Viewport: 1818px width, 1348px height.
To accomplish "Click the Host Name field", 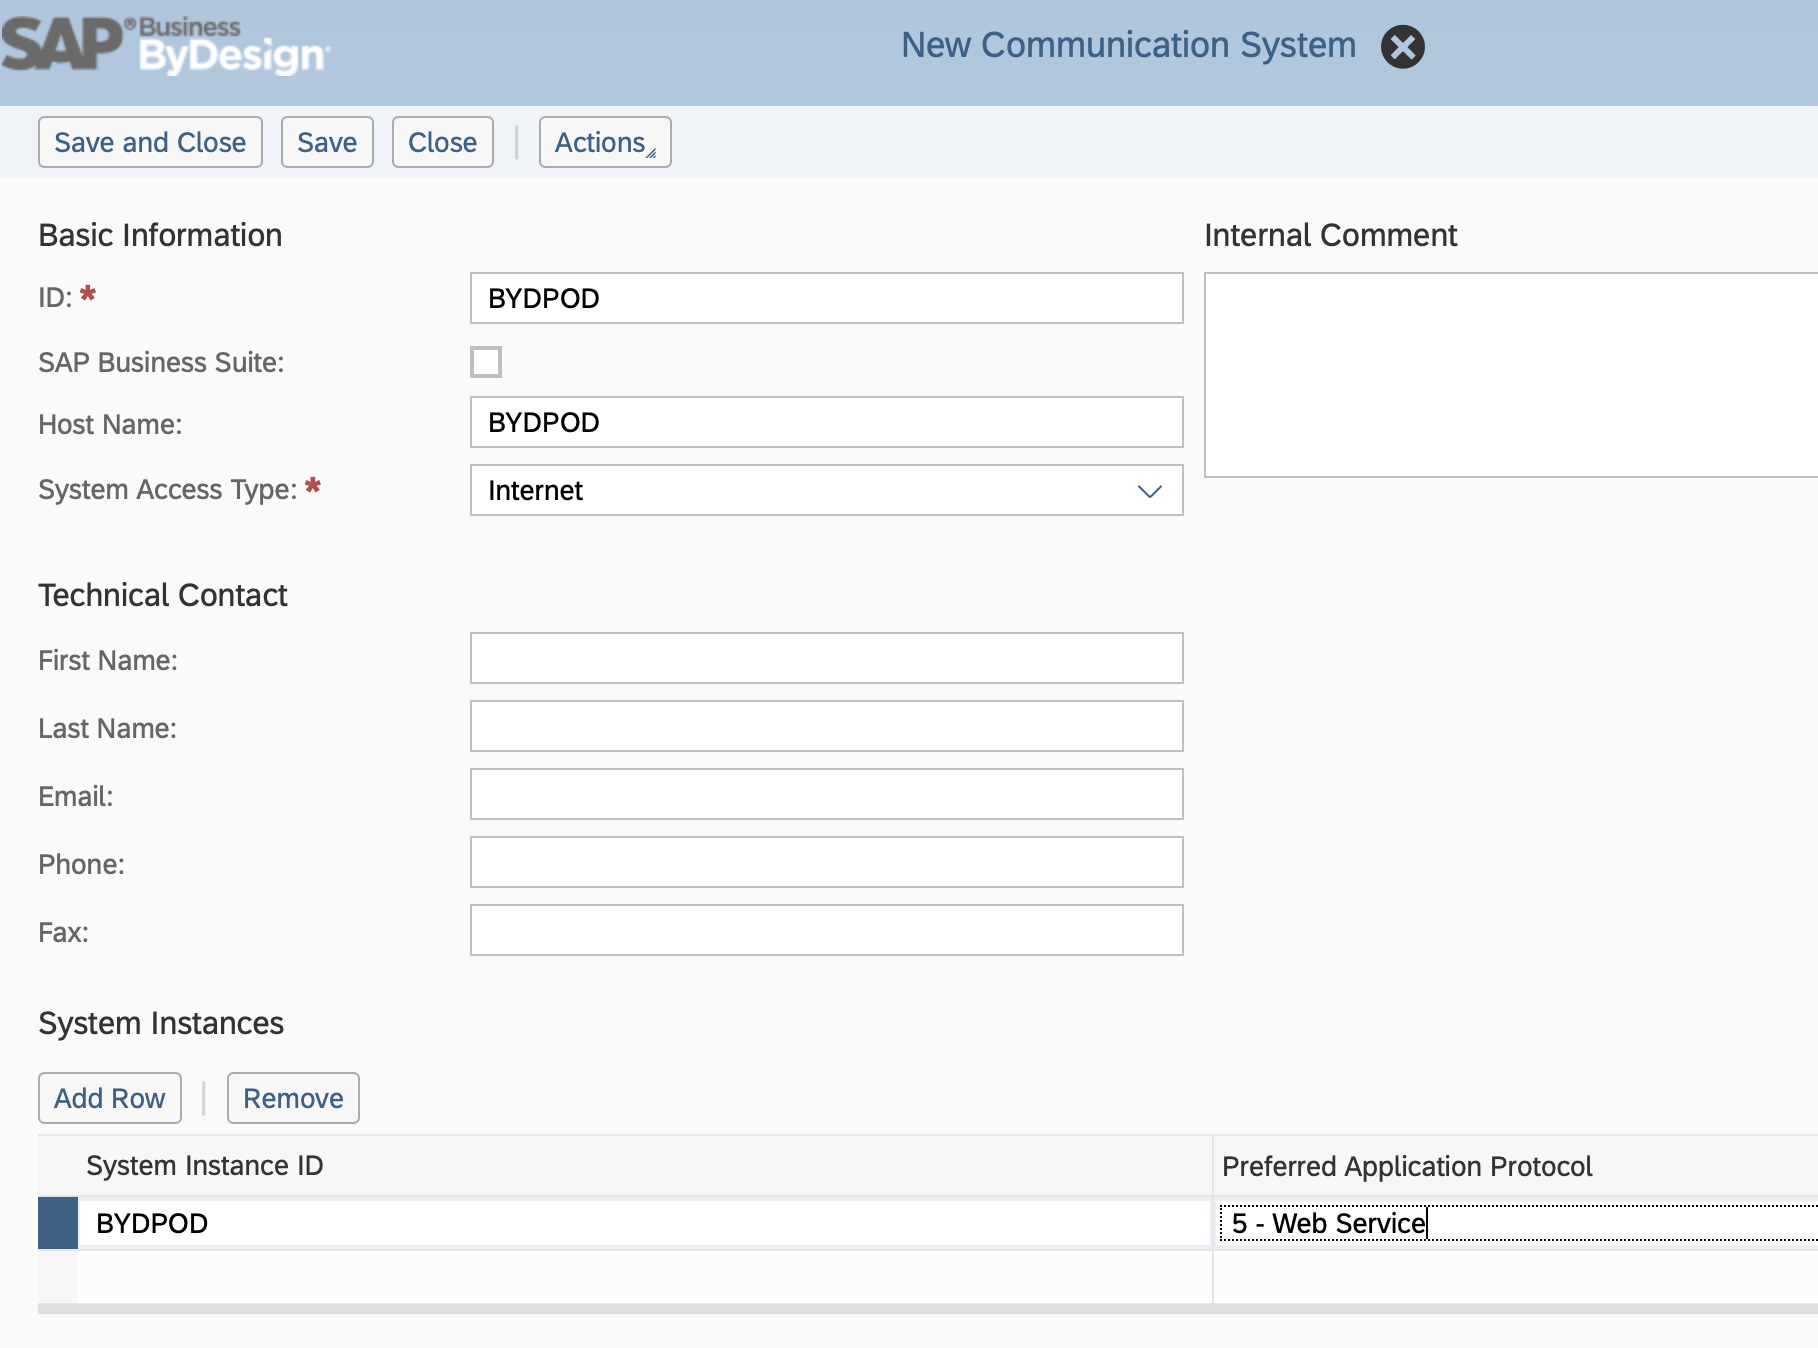I will pyautogui.click(x=826, y=422).
